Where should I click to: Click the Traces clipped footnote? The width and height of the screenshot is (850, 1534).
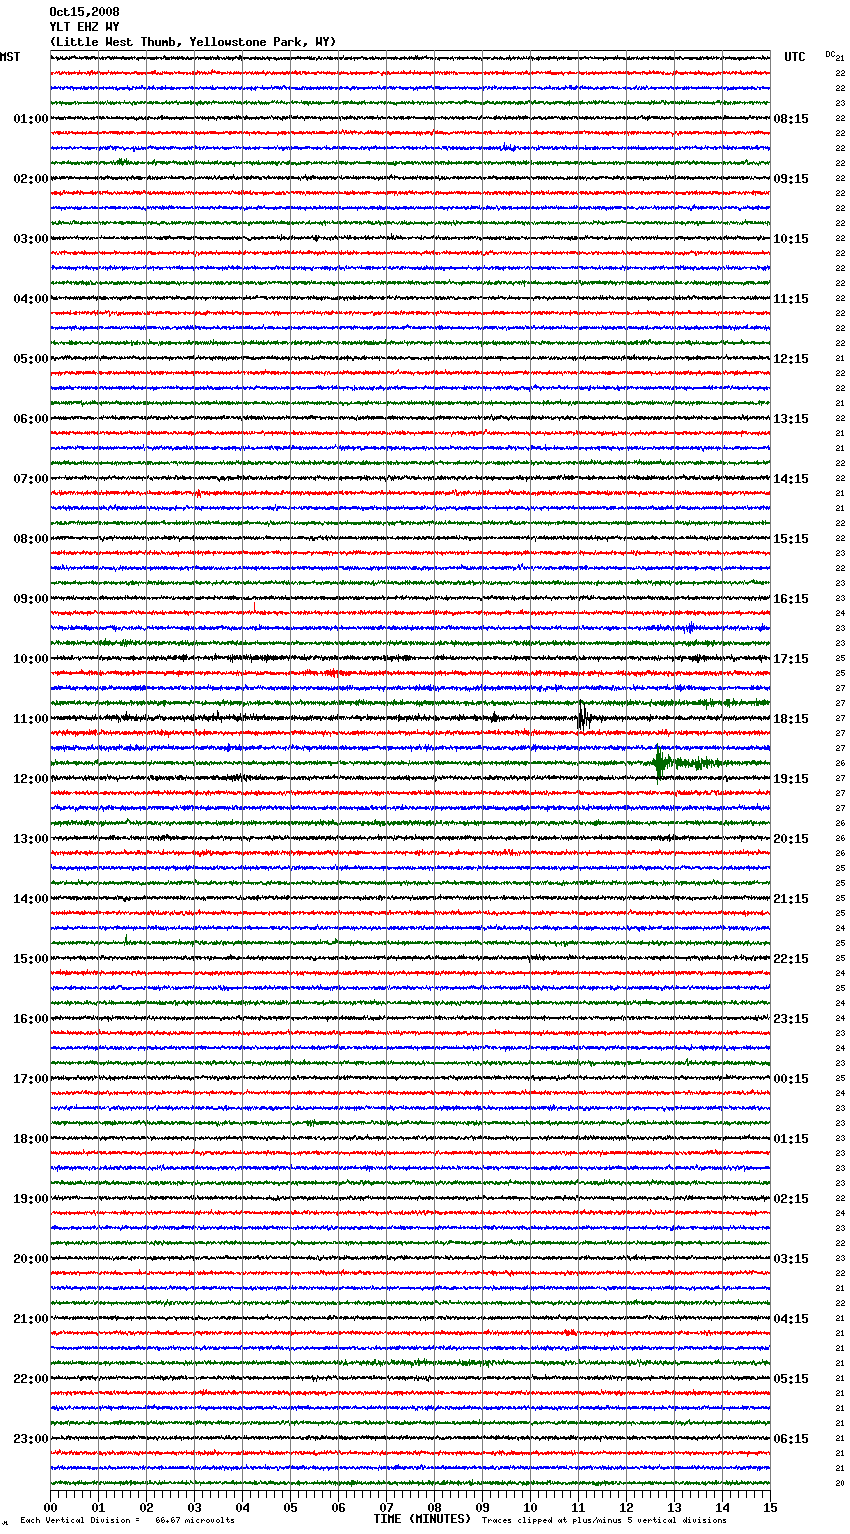(604, 1521)
